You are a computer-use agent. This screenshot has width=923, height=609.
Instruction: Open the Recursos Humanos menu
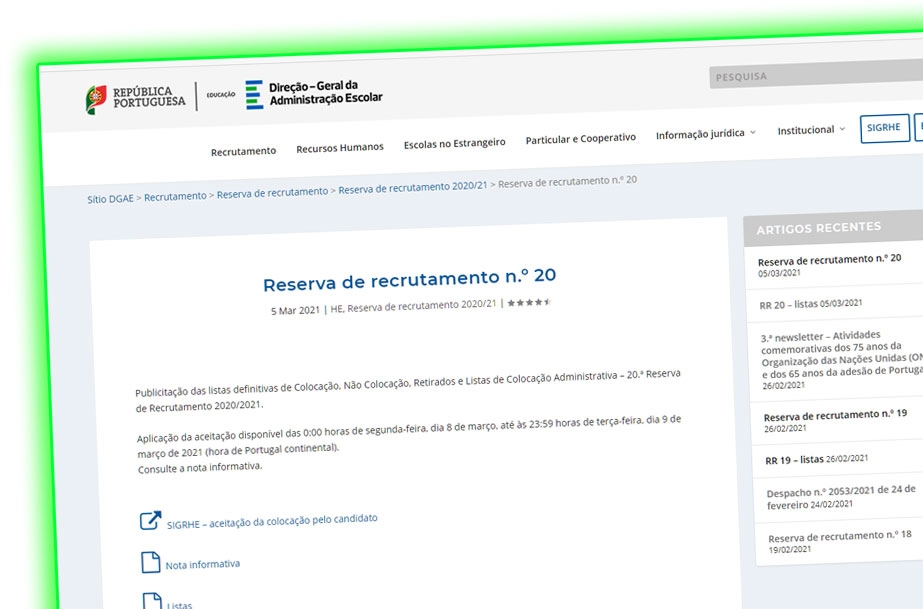point(340,147)
